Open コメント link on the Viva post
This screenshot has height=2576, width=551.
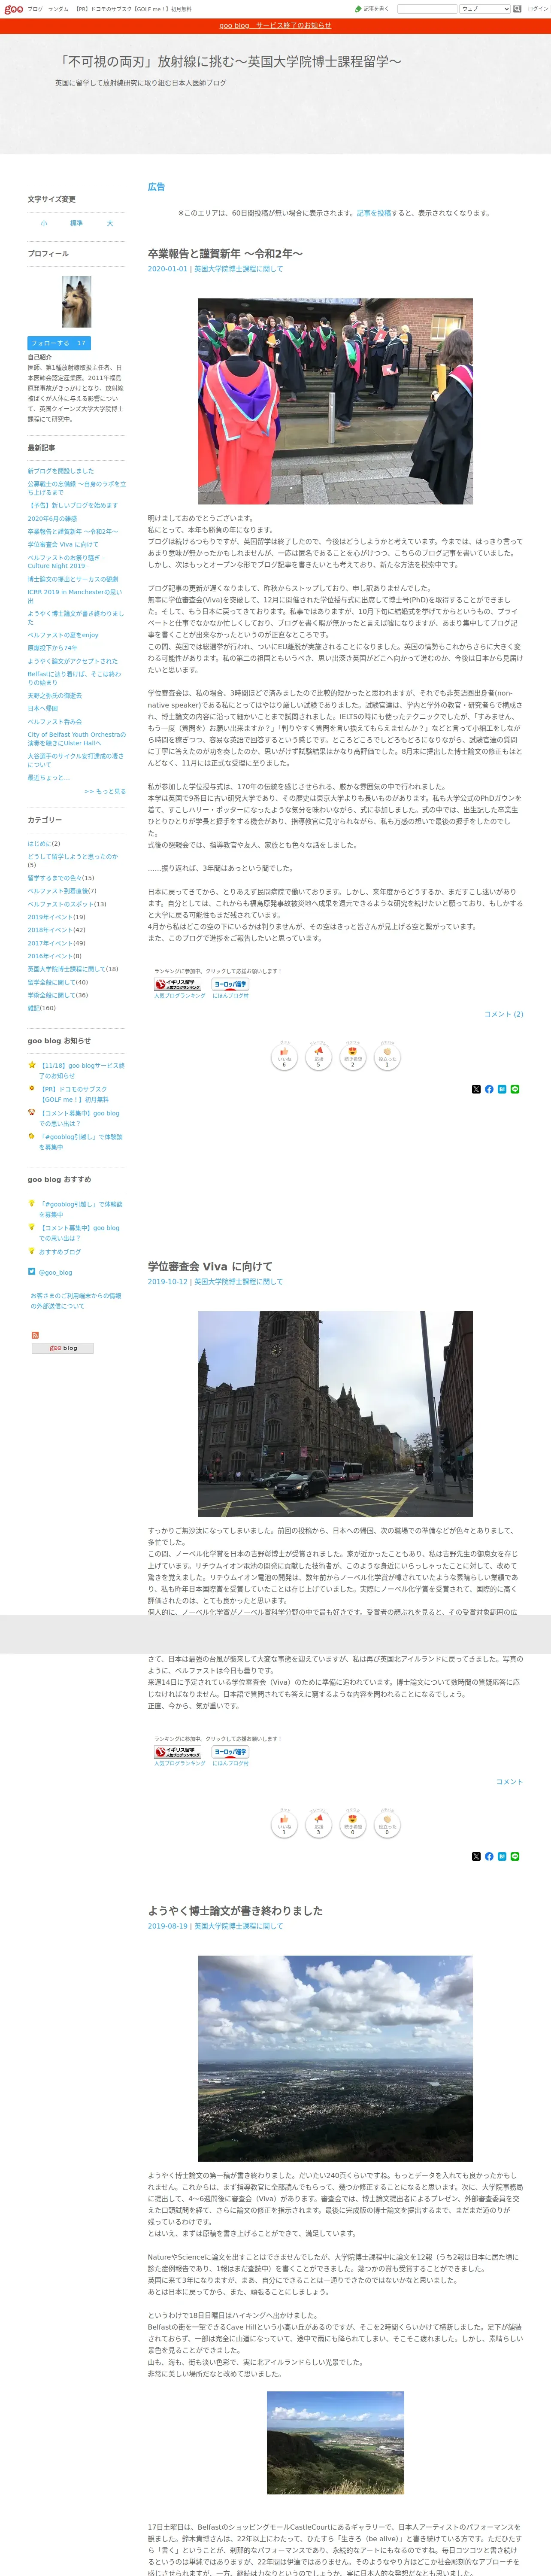tap(509, 1782)
